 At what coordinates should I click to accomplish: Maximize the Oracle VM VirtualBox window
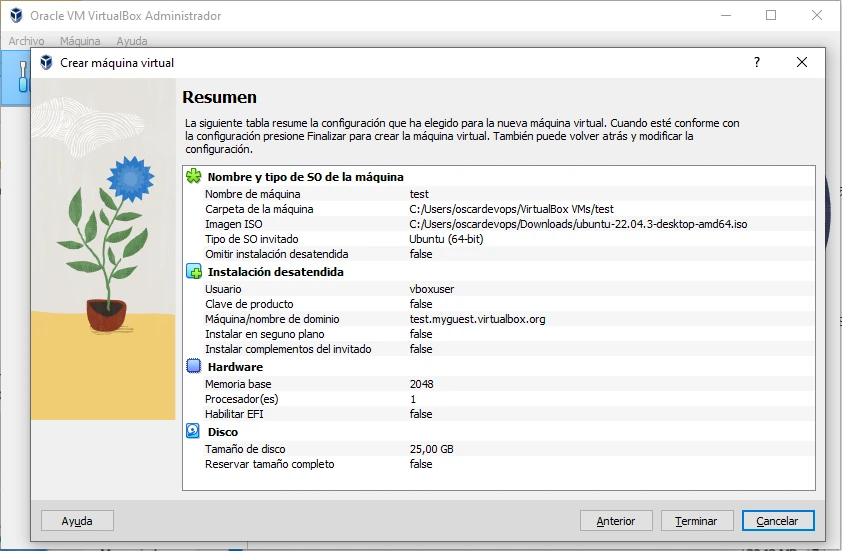coord(771,15)
